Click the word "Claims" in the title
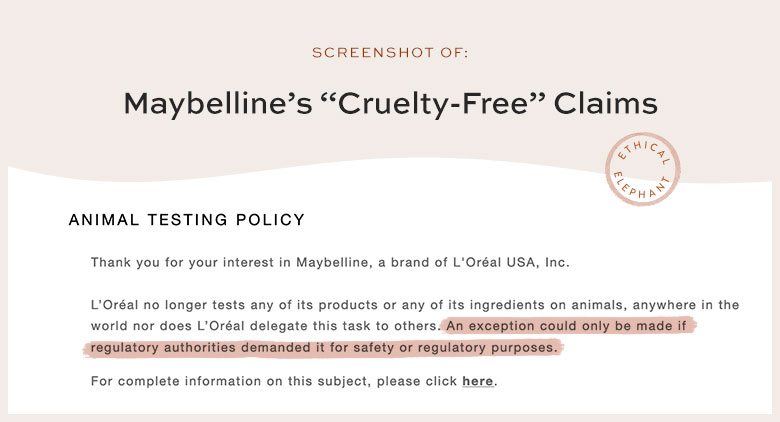 tap(607, 103)
